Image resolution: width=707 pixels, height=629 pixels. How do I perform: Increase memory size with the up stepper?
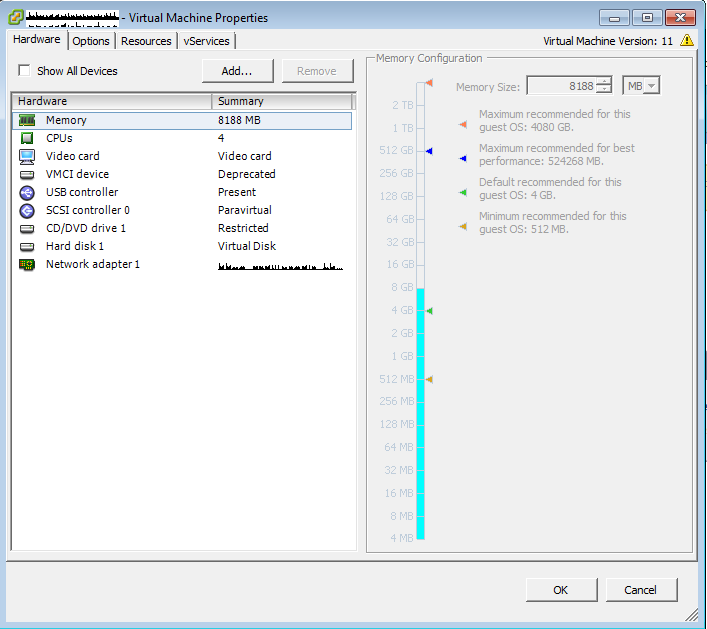[603, 82]
